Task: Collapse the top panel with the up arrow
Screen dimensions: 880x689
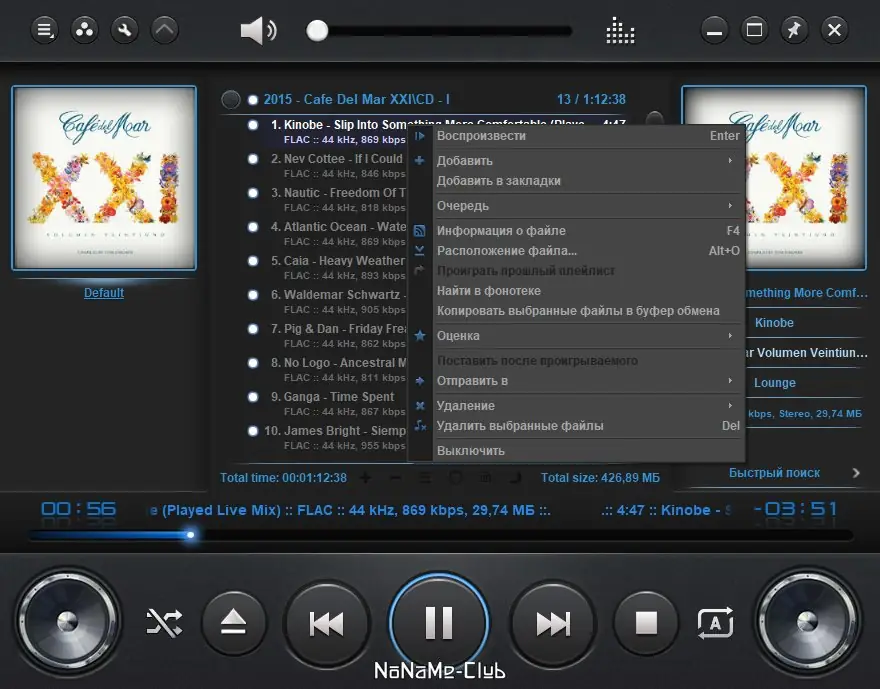Action: [x=164, y=30]
